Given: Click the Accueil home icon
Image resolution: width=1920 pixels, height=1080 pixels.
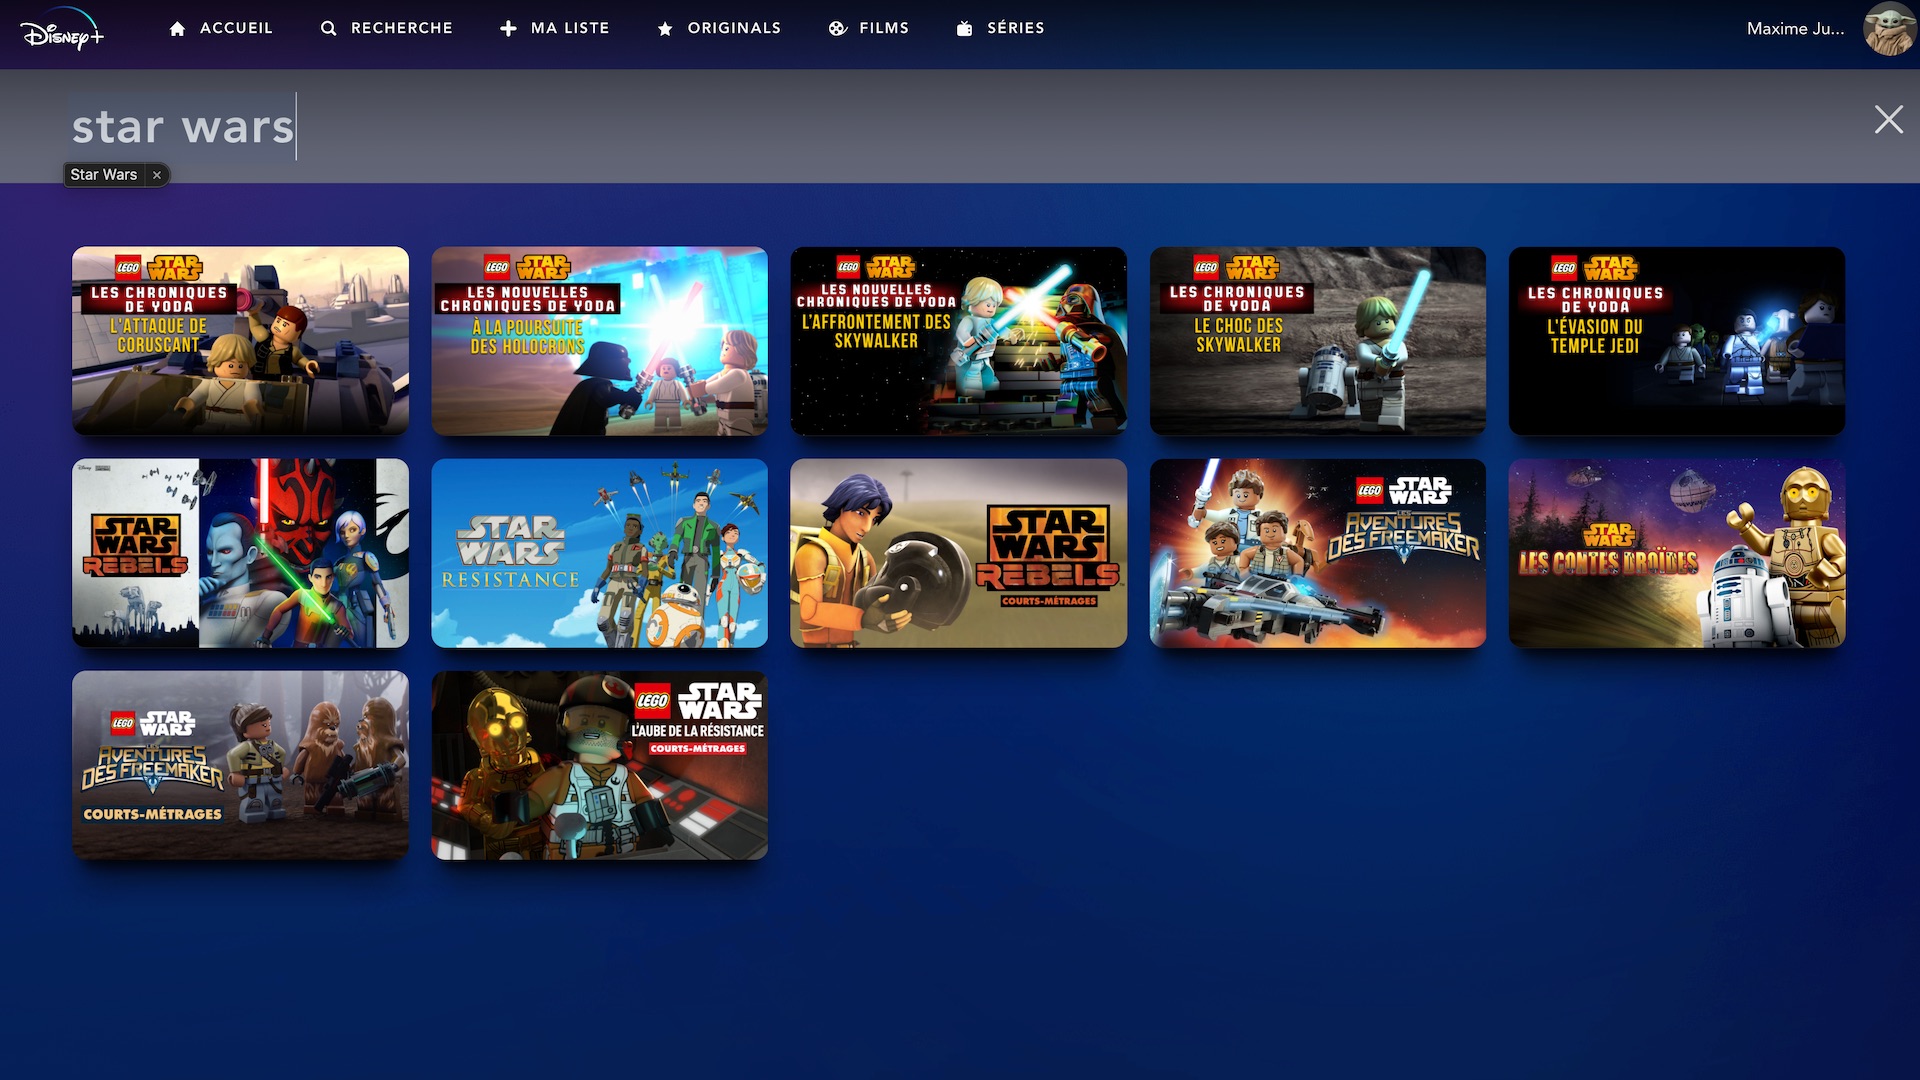Looking at the screenshot, I should (178, 29).
